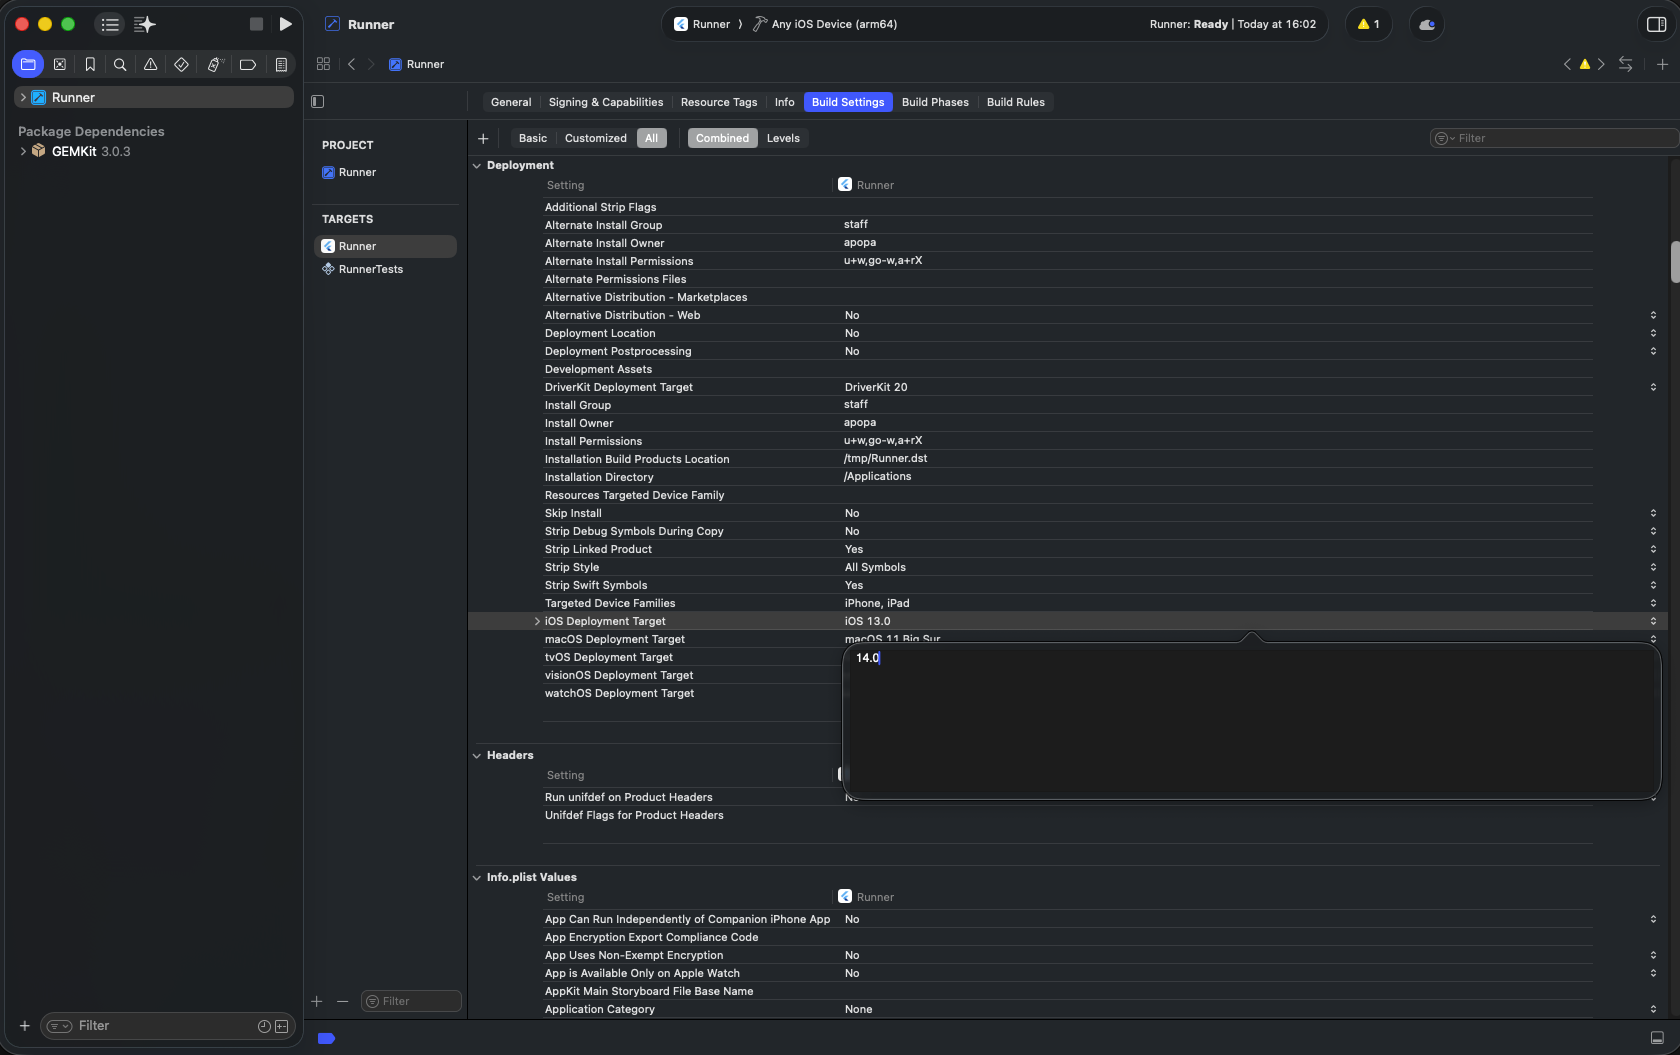Viewport: 1680px width, 1055px height.
Task: Open the Find navigator magnifier icon
Action: click(120, 65)
